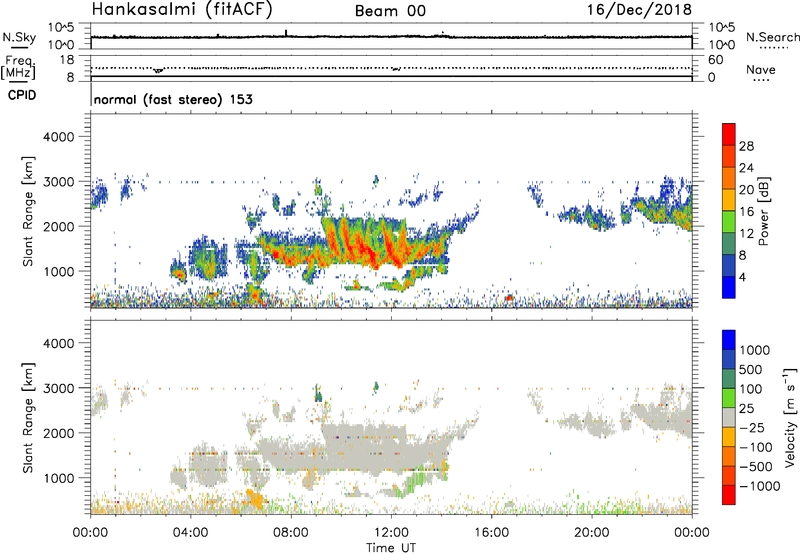Screen dimensions: 800x554
Task: Click the 'Hankasalmi (fitACF)' title text
Action: pos(182,9)
